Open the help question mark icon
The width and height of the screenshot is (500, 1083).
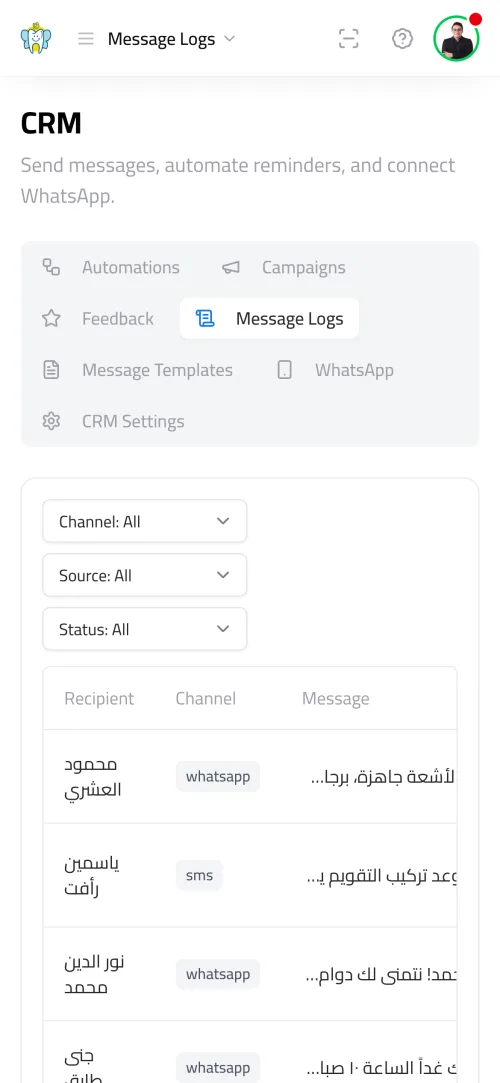[x=403, y=39]
